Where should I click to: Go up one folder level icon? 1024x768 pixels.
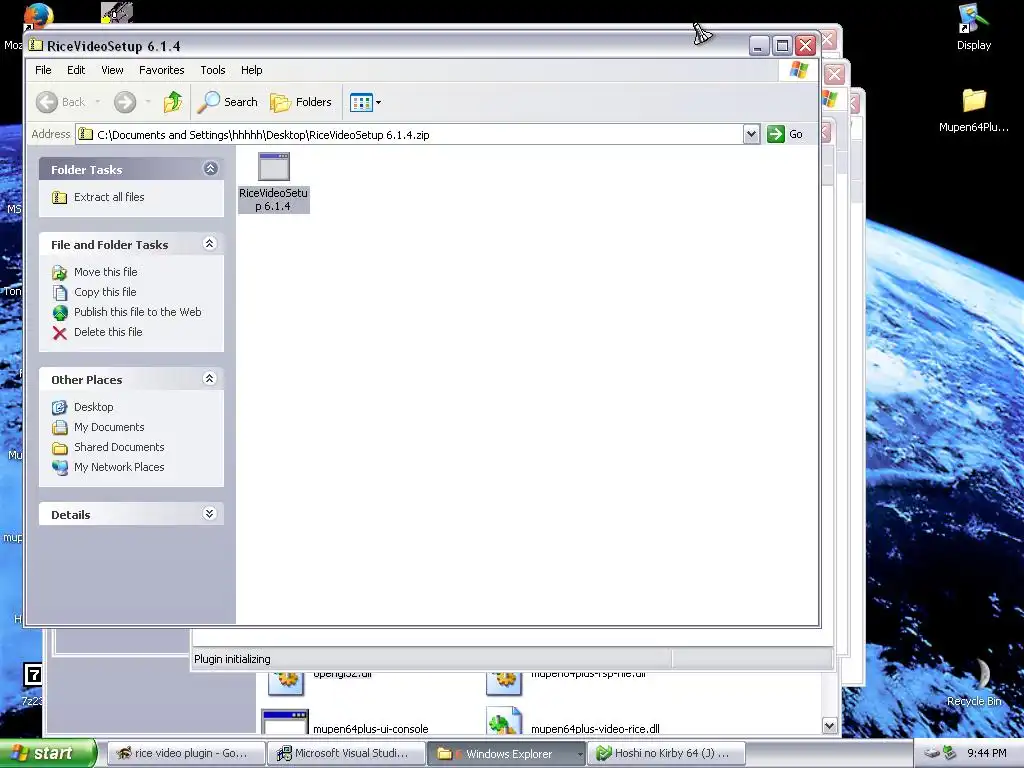173,102
